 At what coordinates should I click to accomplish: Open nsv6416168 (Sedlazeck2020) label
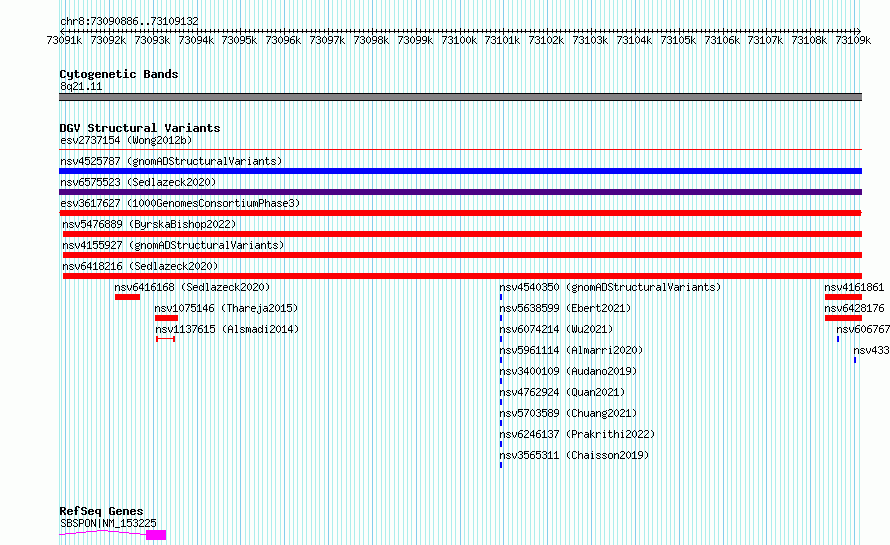(x=192, y=287)
